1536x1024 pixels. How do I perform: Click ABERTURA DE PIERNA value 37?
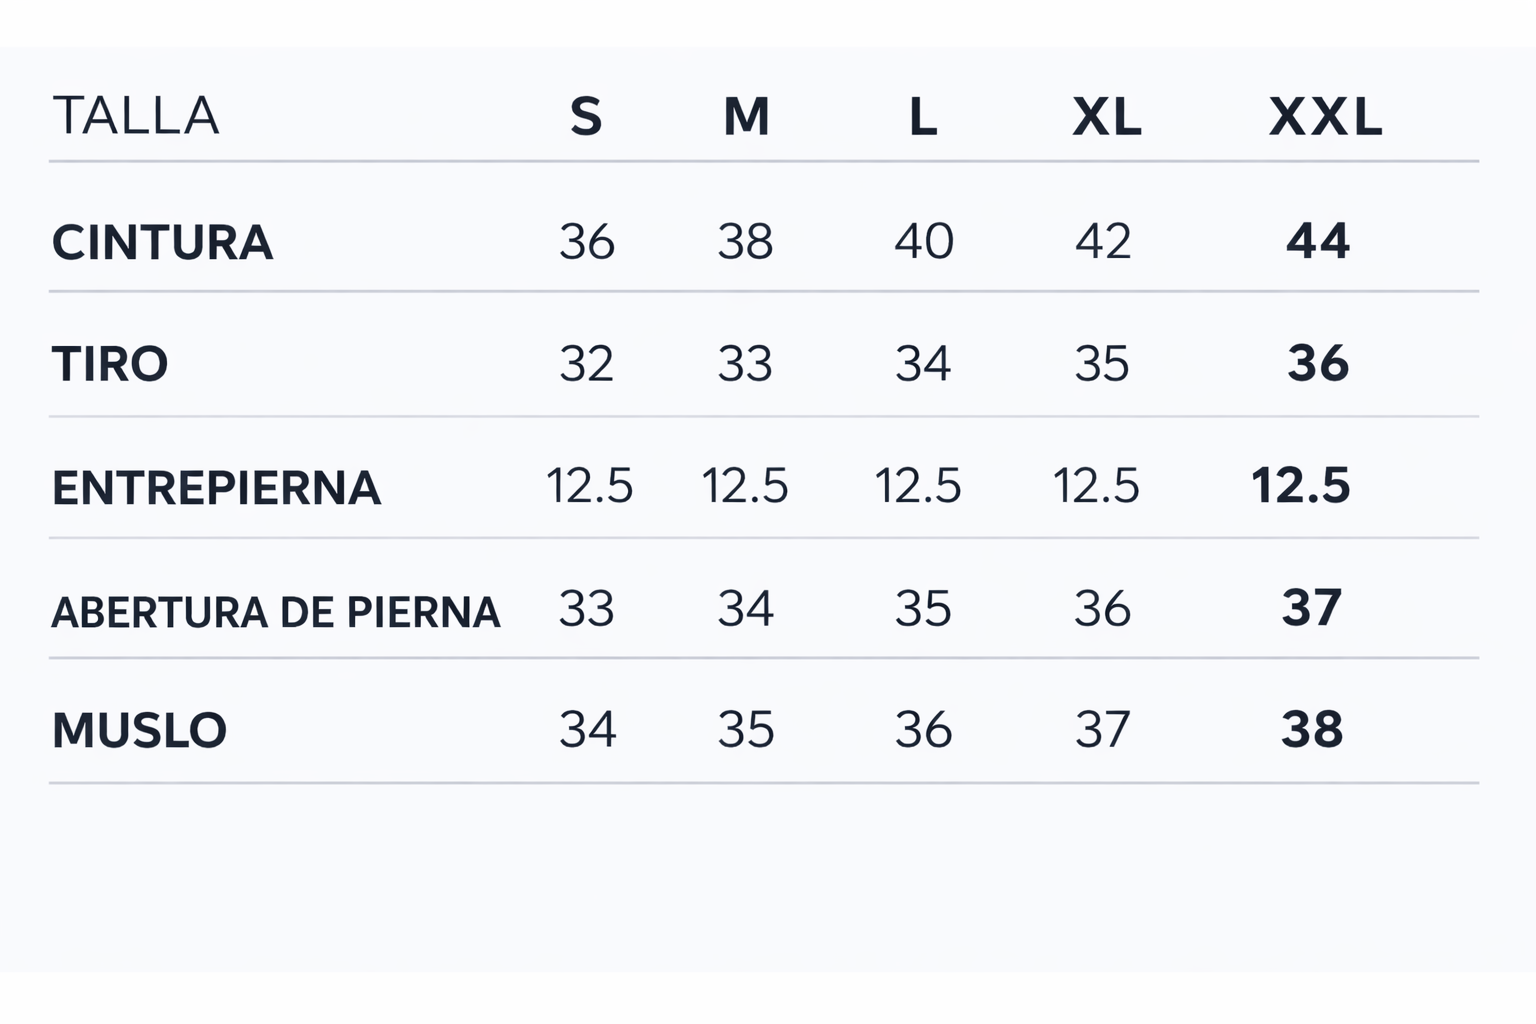coord(1311,608)
